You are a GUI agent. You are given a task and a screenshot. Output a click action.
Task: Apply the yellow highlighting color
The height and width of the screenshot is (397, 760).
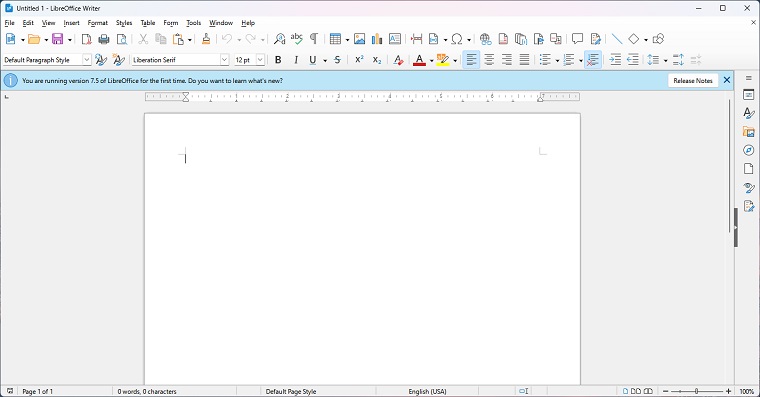(443, 60)
